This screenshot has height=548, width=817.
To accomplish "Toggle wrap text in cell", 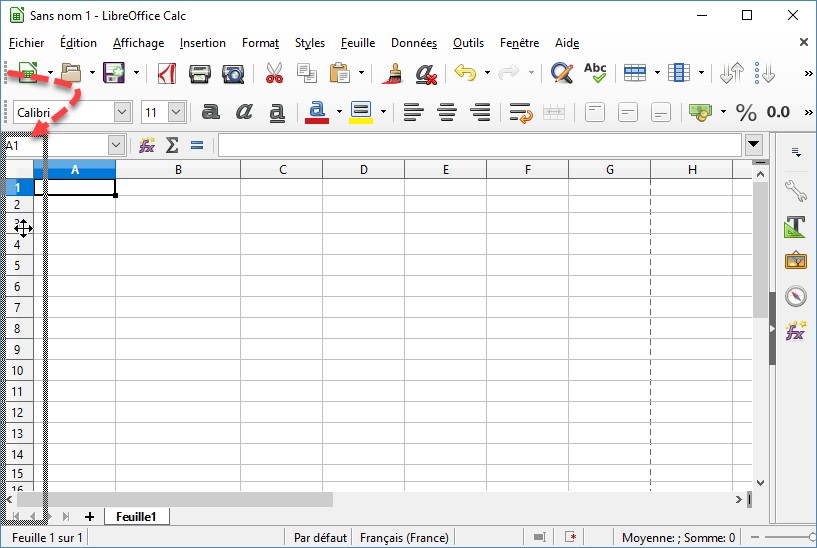I will coord(519,112).
